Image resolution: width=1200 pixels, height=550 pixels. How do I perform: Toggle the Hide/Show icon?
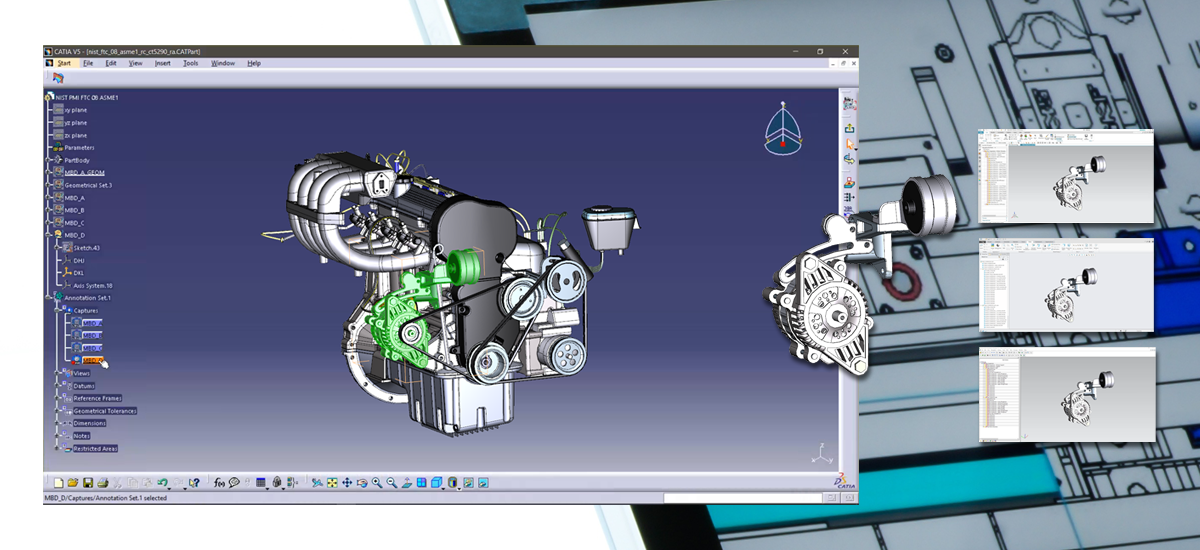[x=468, y=483]
